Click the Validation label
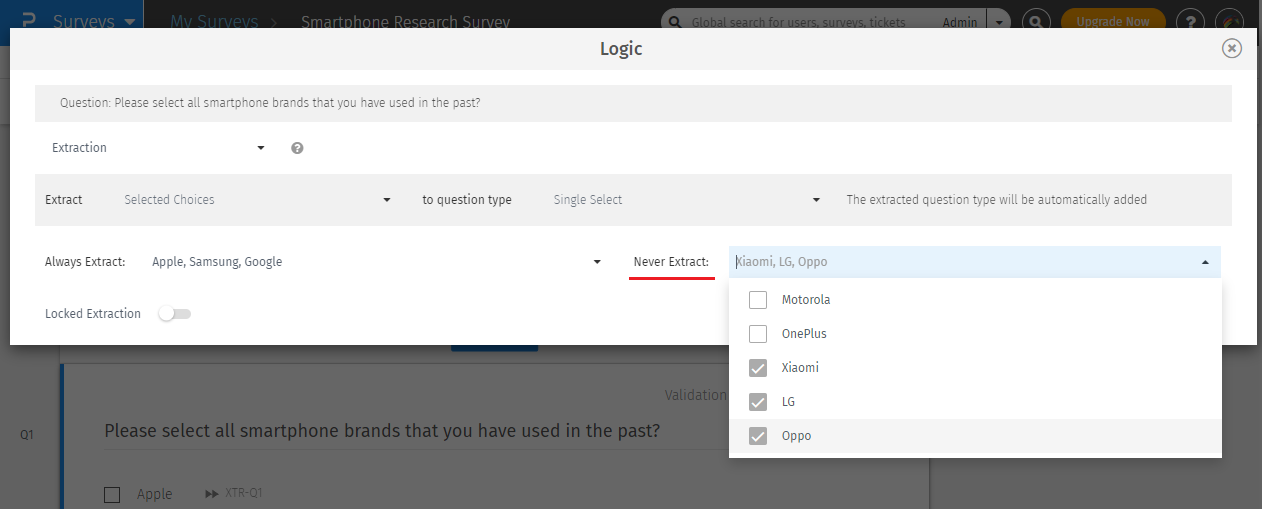The width and height of the screenshot is (1262, 509). [695, 395]
